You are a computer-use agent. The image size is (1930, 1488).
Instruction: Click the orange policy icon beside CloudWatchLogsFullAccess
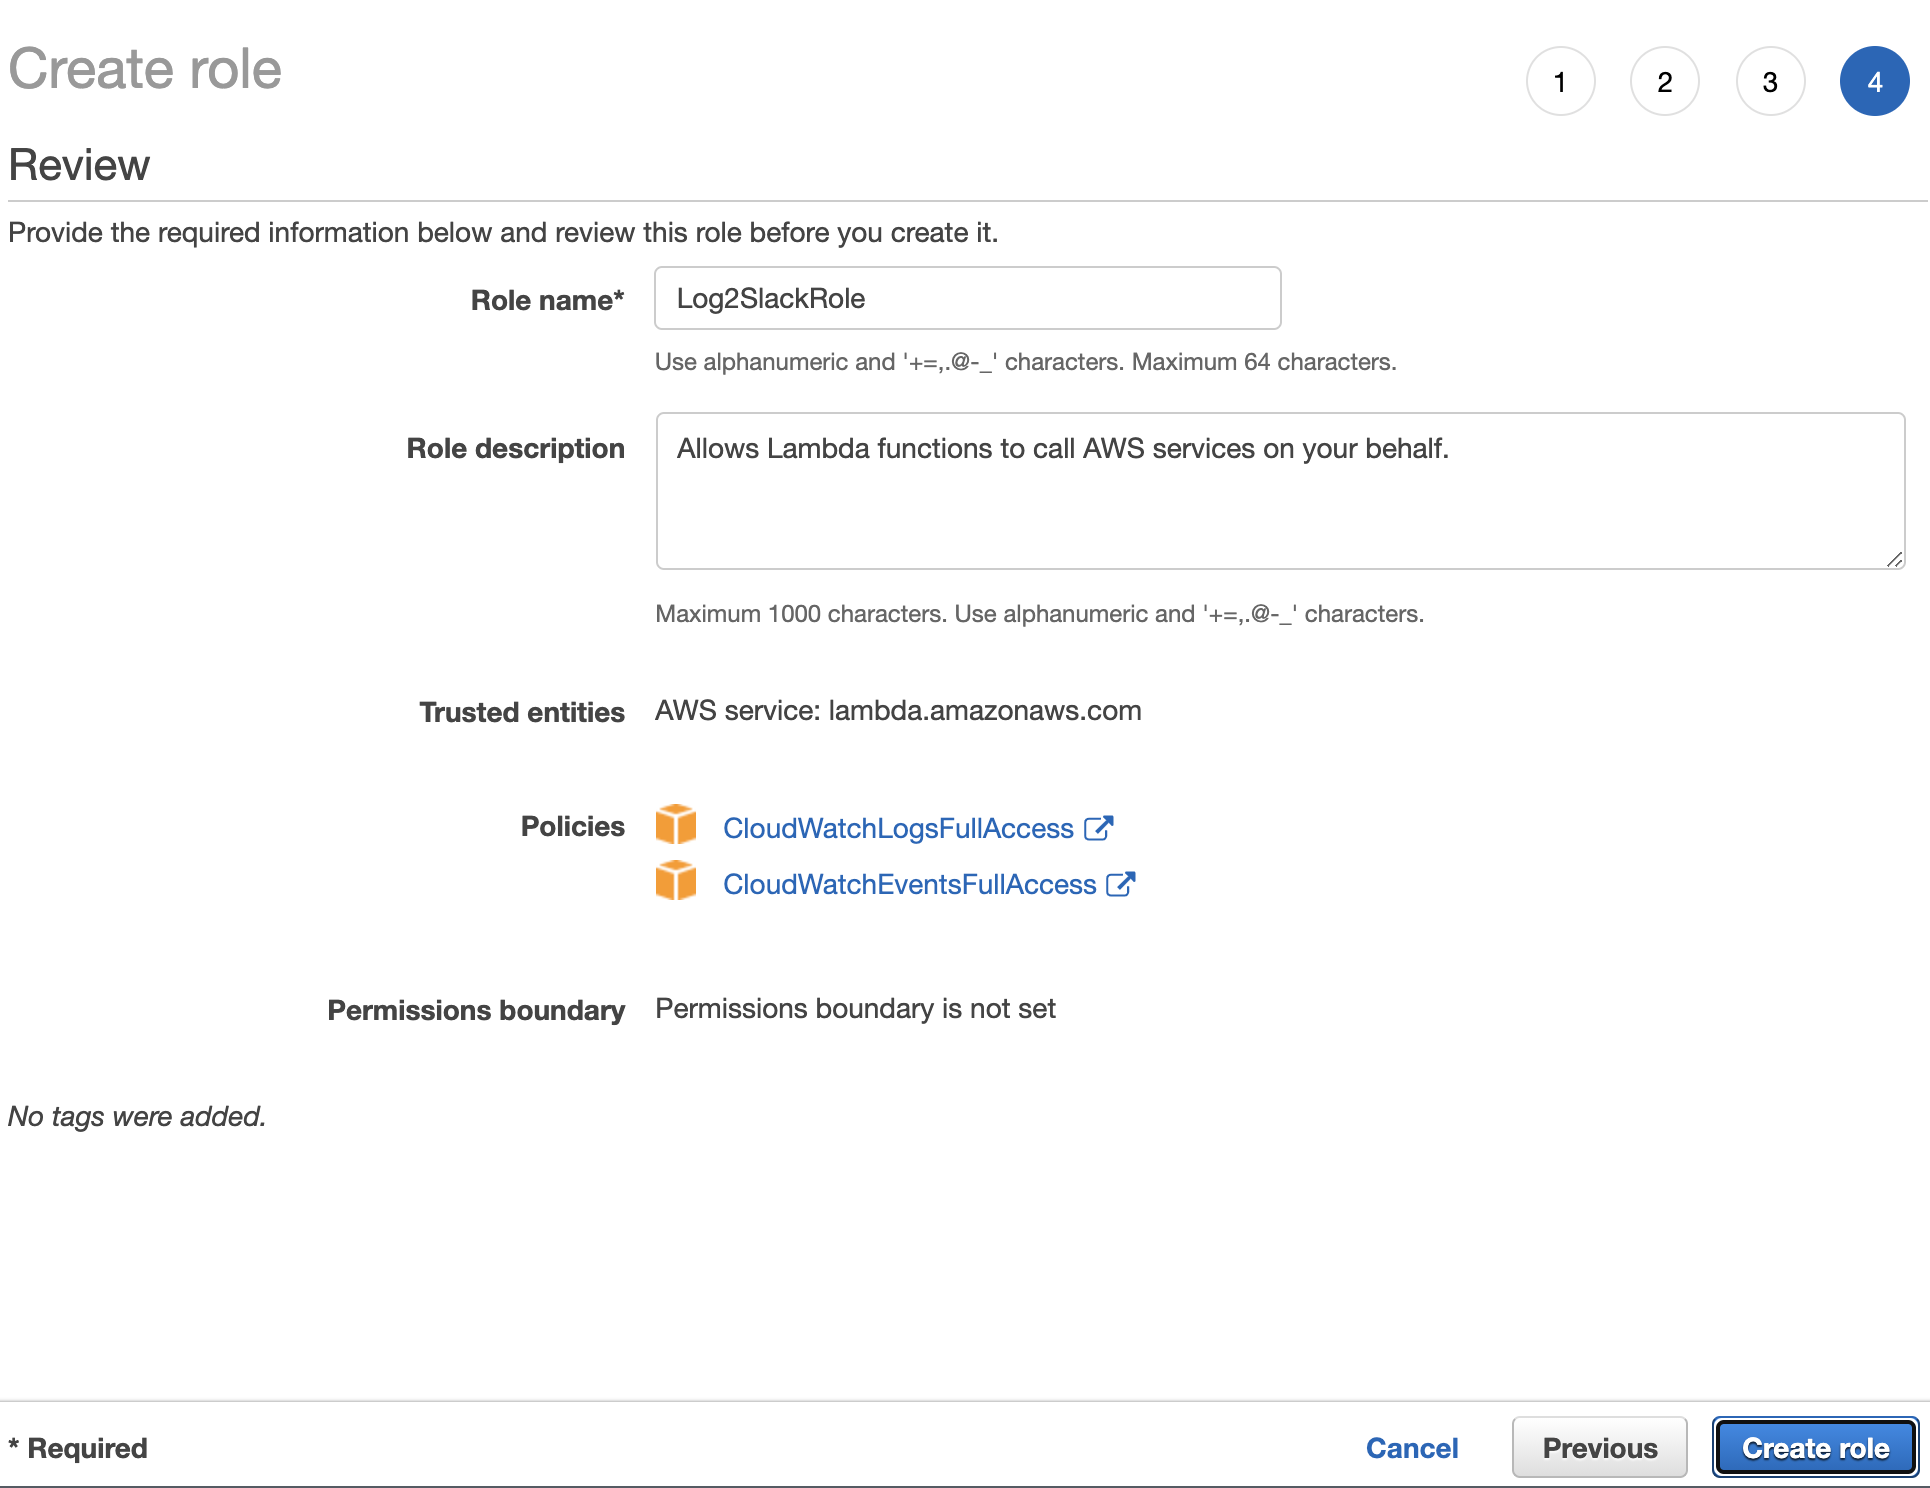pos(676,825)
